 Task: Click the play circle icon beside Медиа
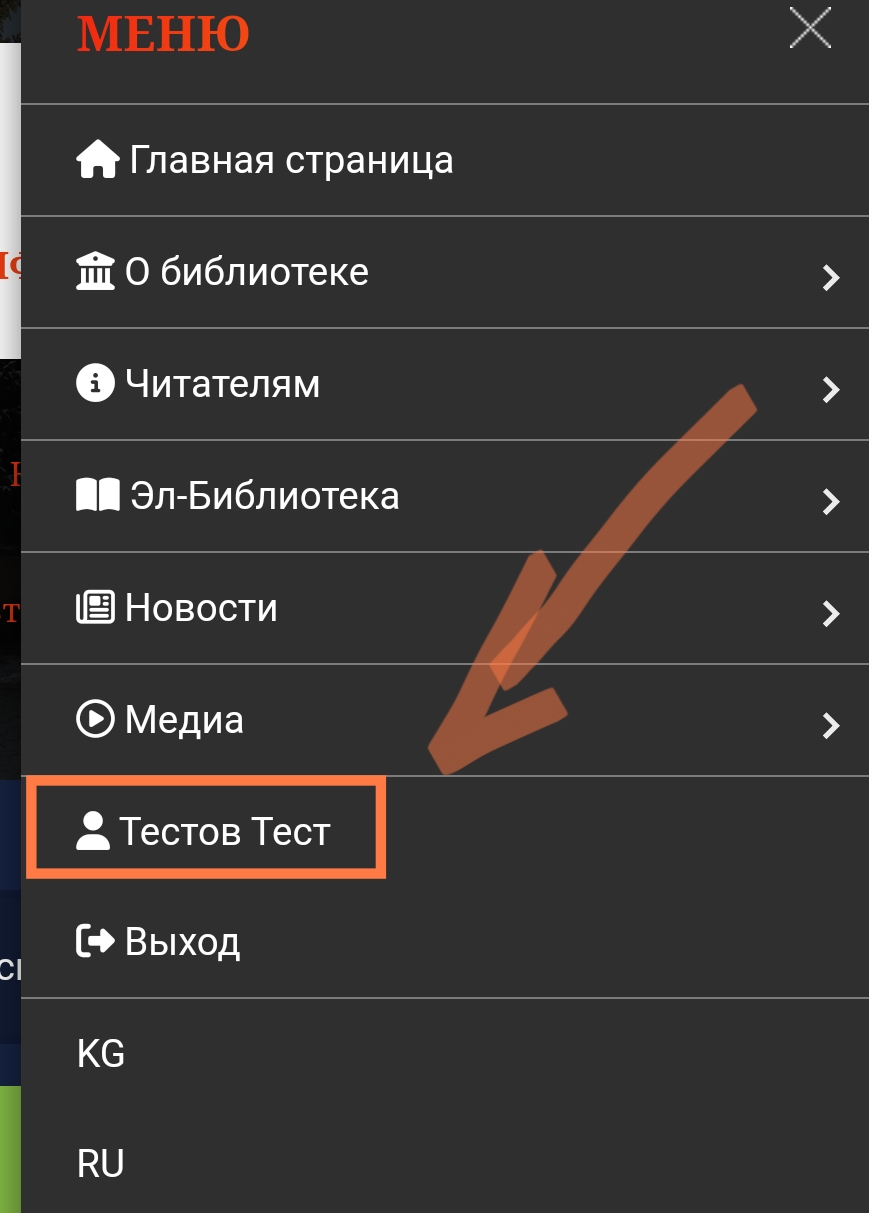coord(96,720)
